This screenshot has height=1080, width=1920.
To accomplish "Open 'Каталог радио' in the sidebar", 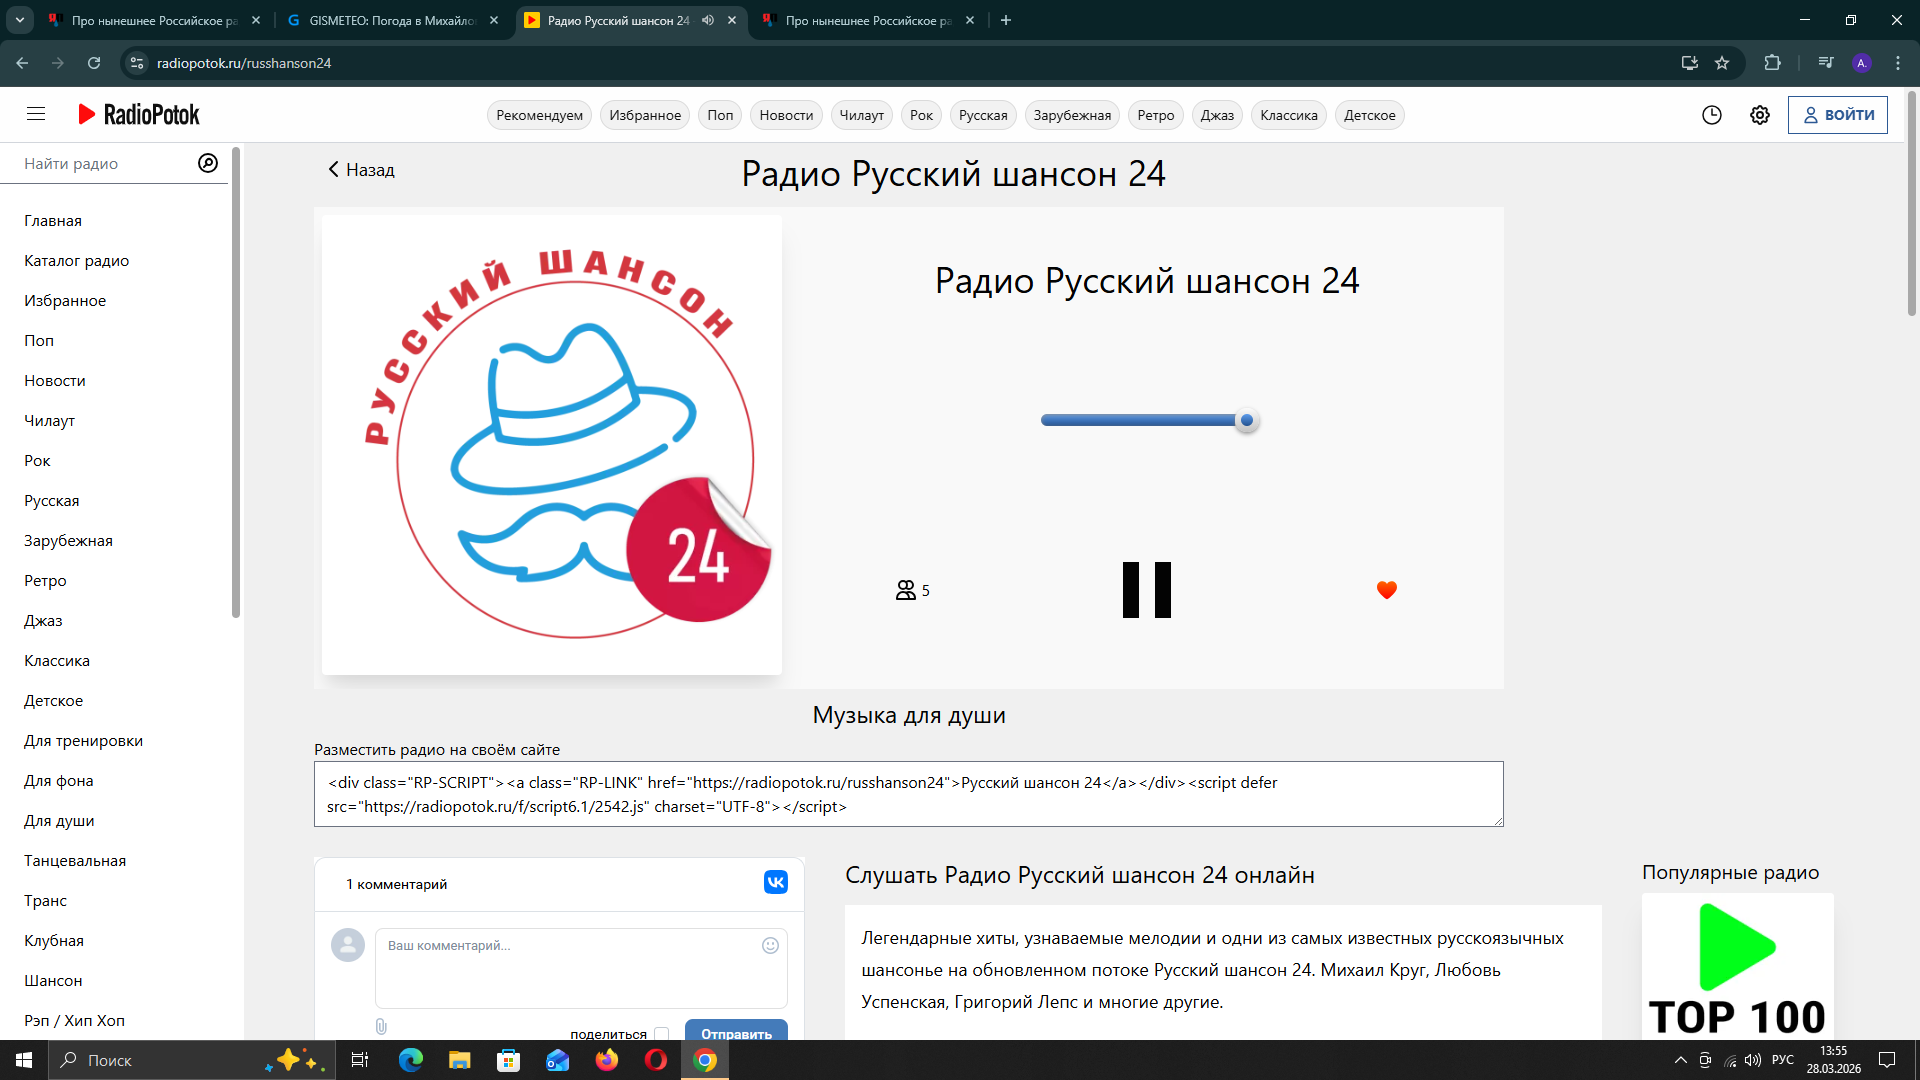I will (x=77, y=261).
